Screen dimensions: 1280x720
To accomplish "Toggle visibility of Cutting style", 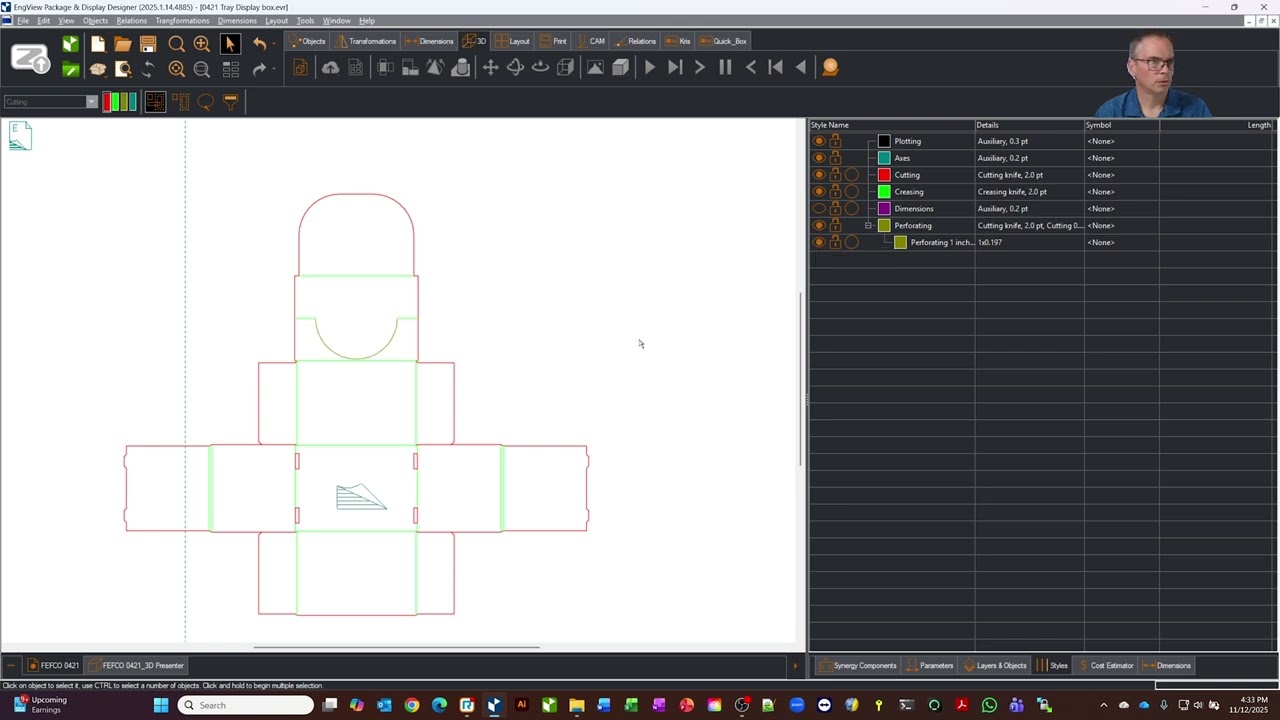I will [x=819, y=175].
